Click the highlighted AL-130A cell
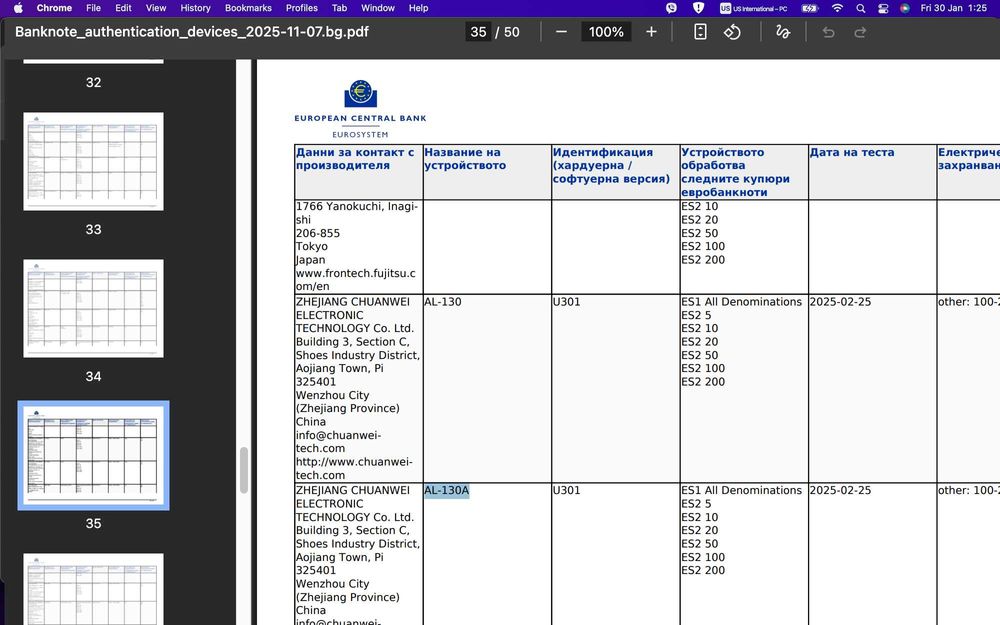 pos(446,490)
